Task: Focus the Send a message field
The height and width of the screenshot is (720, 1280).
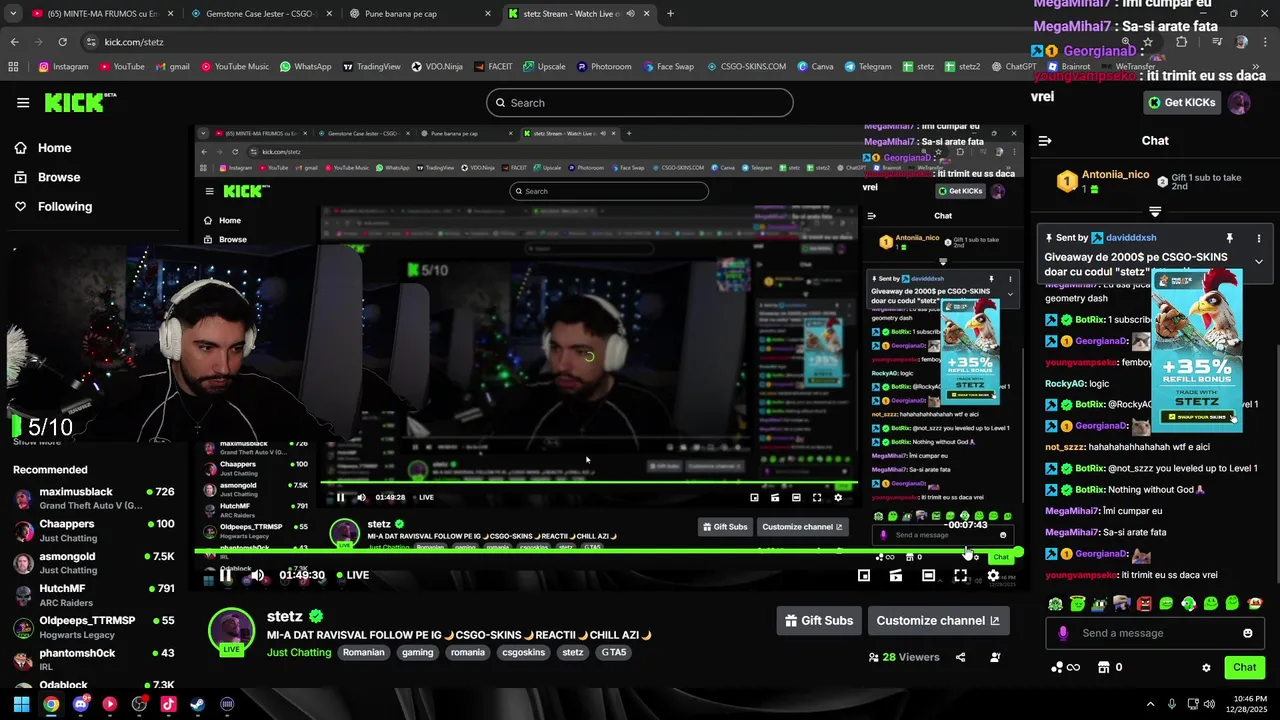Action: 1155,633
